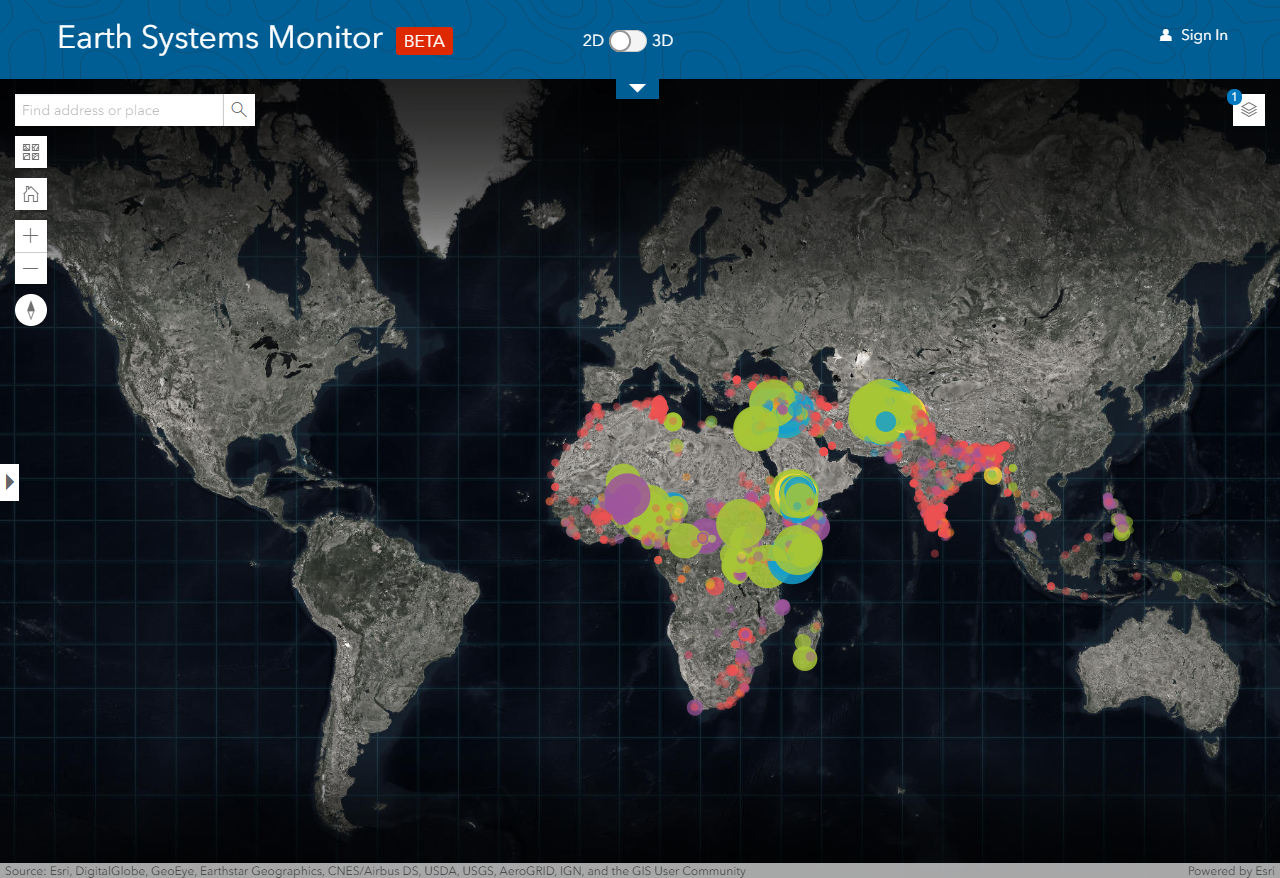Click the Earth Systems Monitor title

click(x=220, y=38)
